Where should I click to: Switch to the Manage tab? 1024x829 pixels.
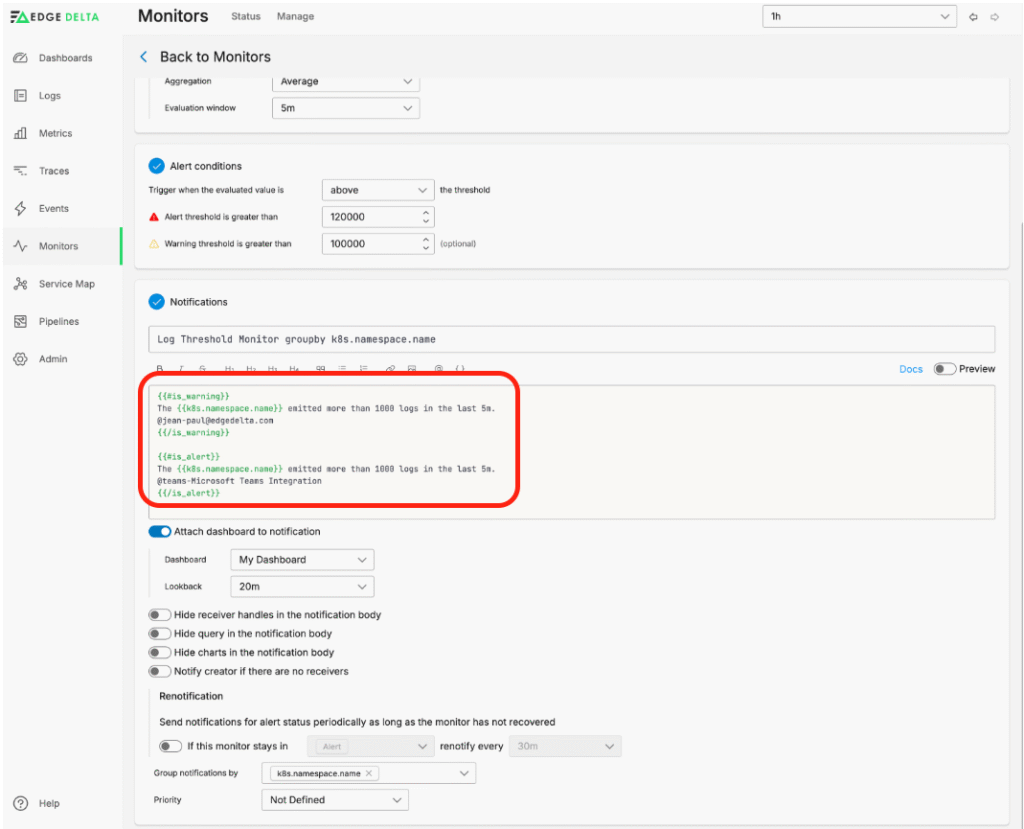pos(295,17)
